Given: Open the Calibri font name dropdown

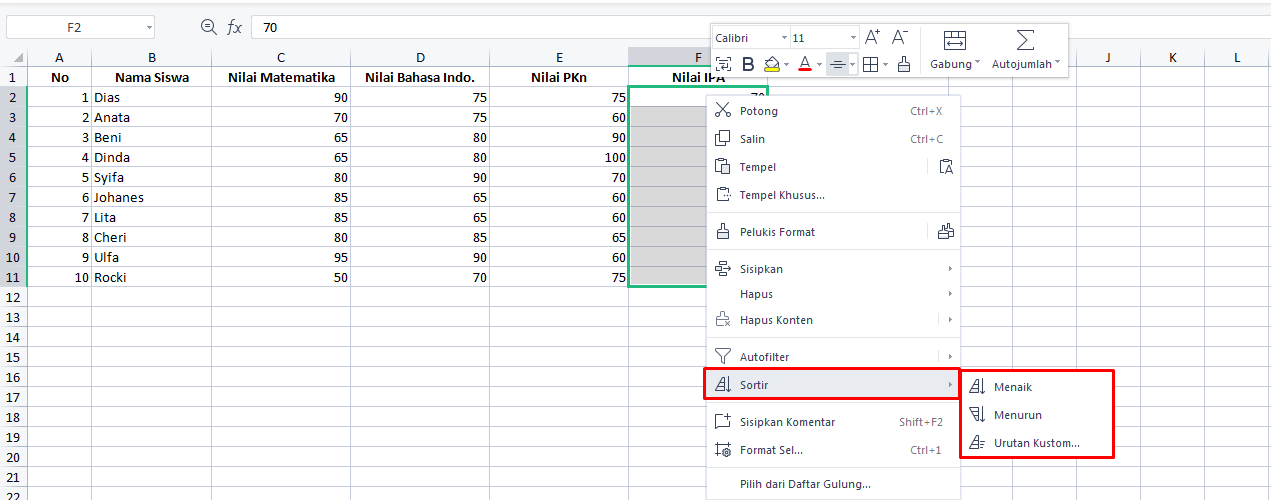Looking at the screenshot, I should coord(783,38).
